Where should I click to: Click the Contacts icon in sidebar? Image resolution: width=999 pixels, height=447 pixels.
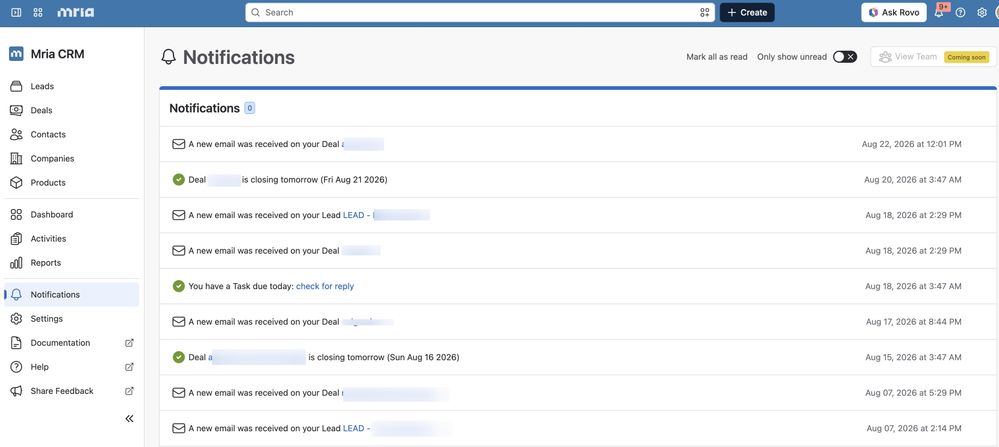click(17, 134)
